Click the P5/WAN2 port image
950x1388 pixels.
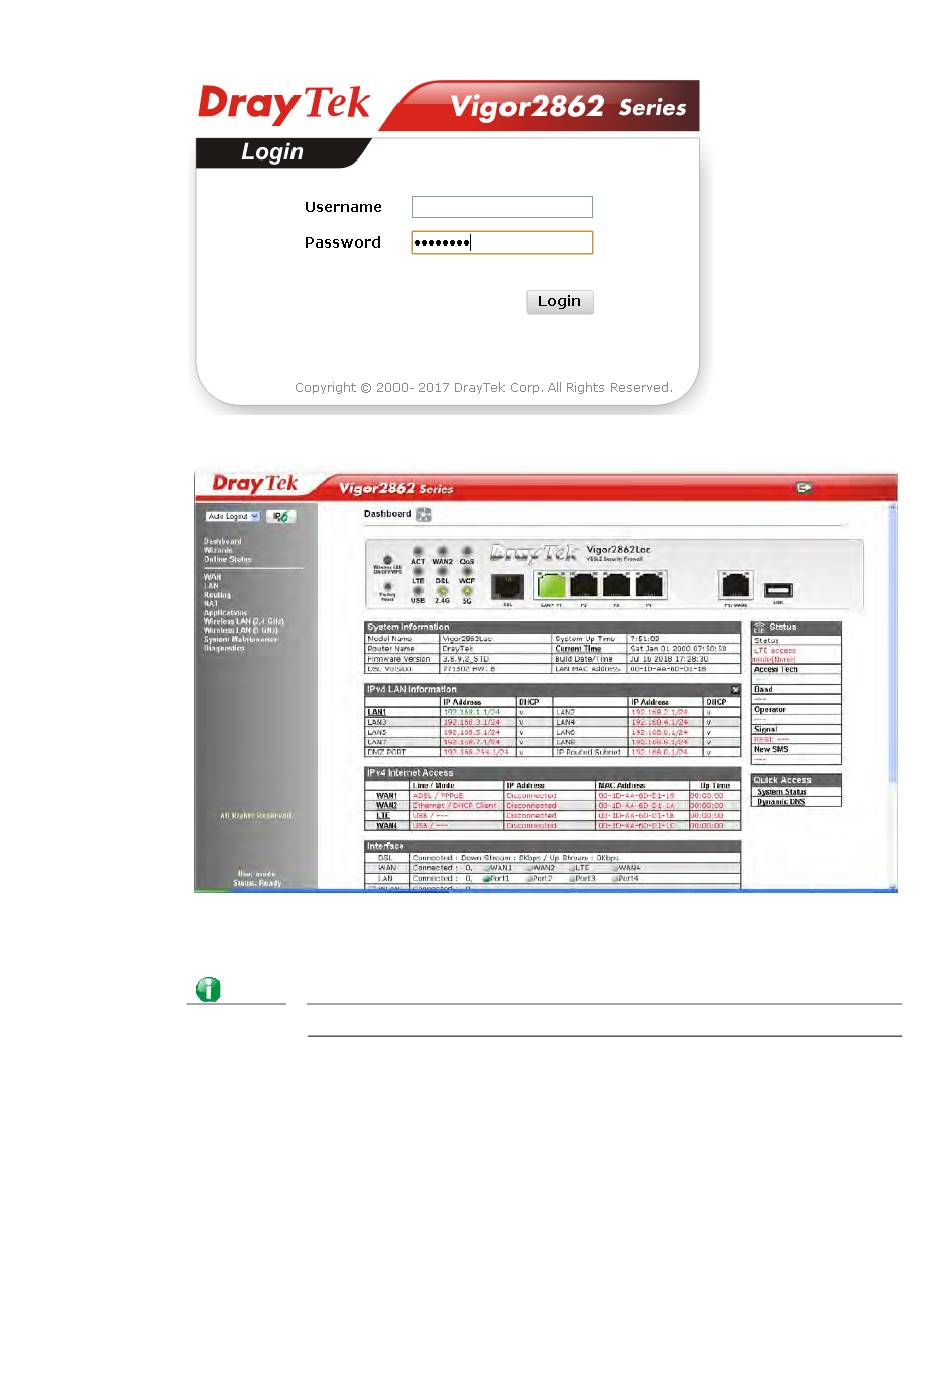(735, 585)
